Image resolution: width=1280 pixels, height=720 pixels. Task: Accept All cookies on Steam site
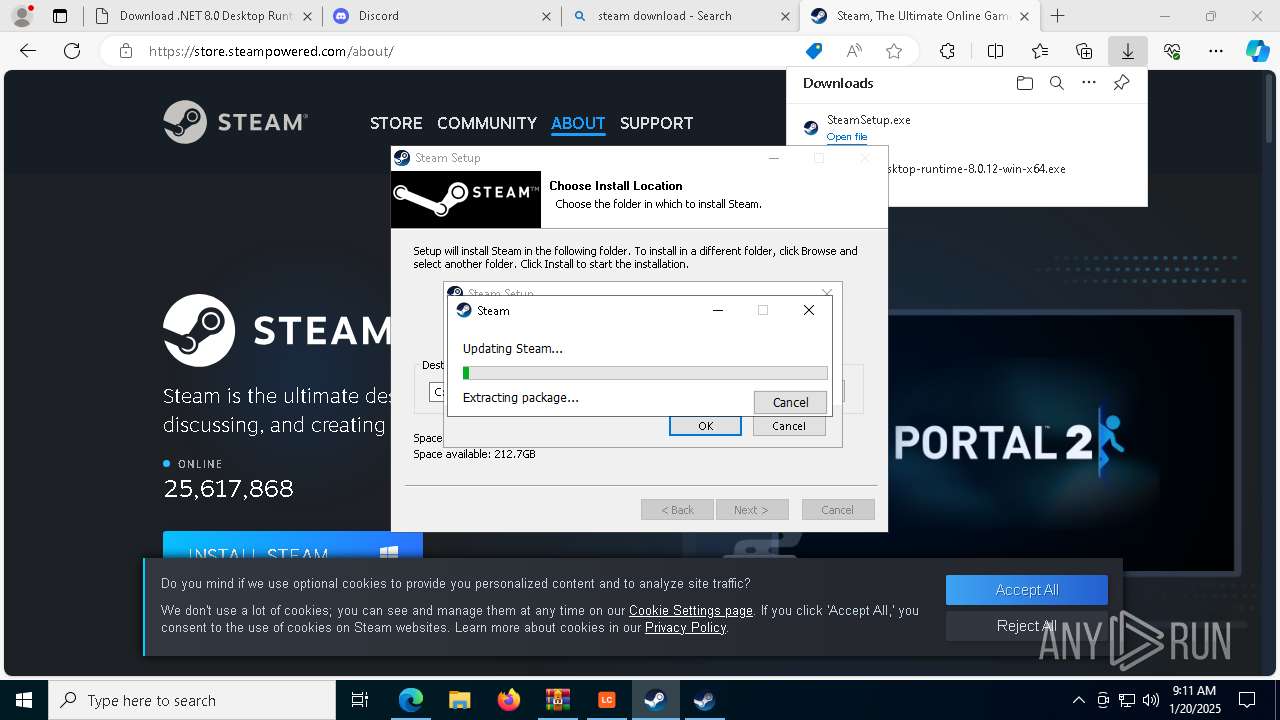tap(1027, 590)
